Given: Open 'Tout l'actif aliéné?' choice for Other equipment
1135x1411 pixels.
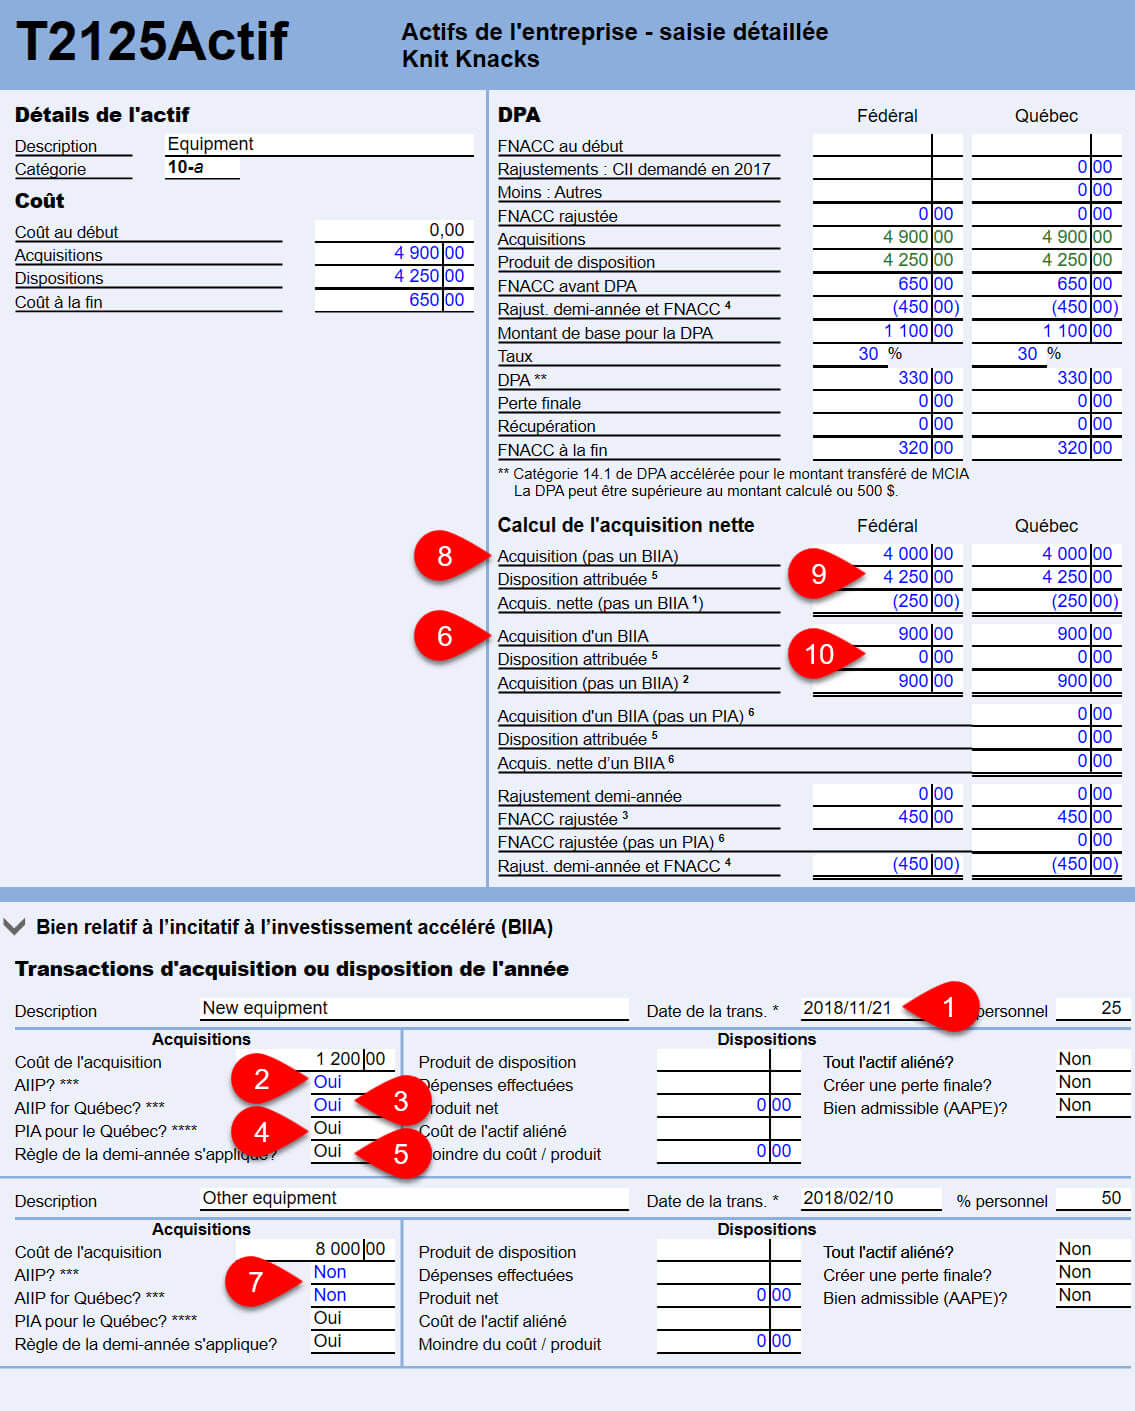Looking at the screenshot, I should pyautogui.click(x=1092, y=1249).
